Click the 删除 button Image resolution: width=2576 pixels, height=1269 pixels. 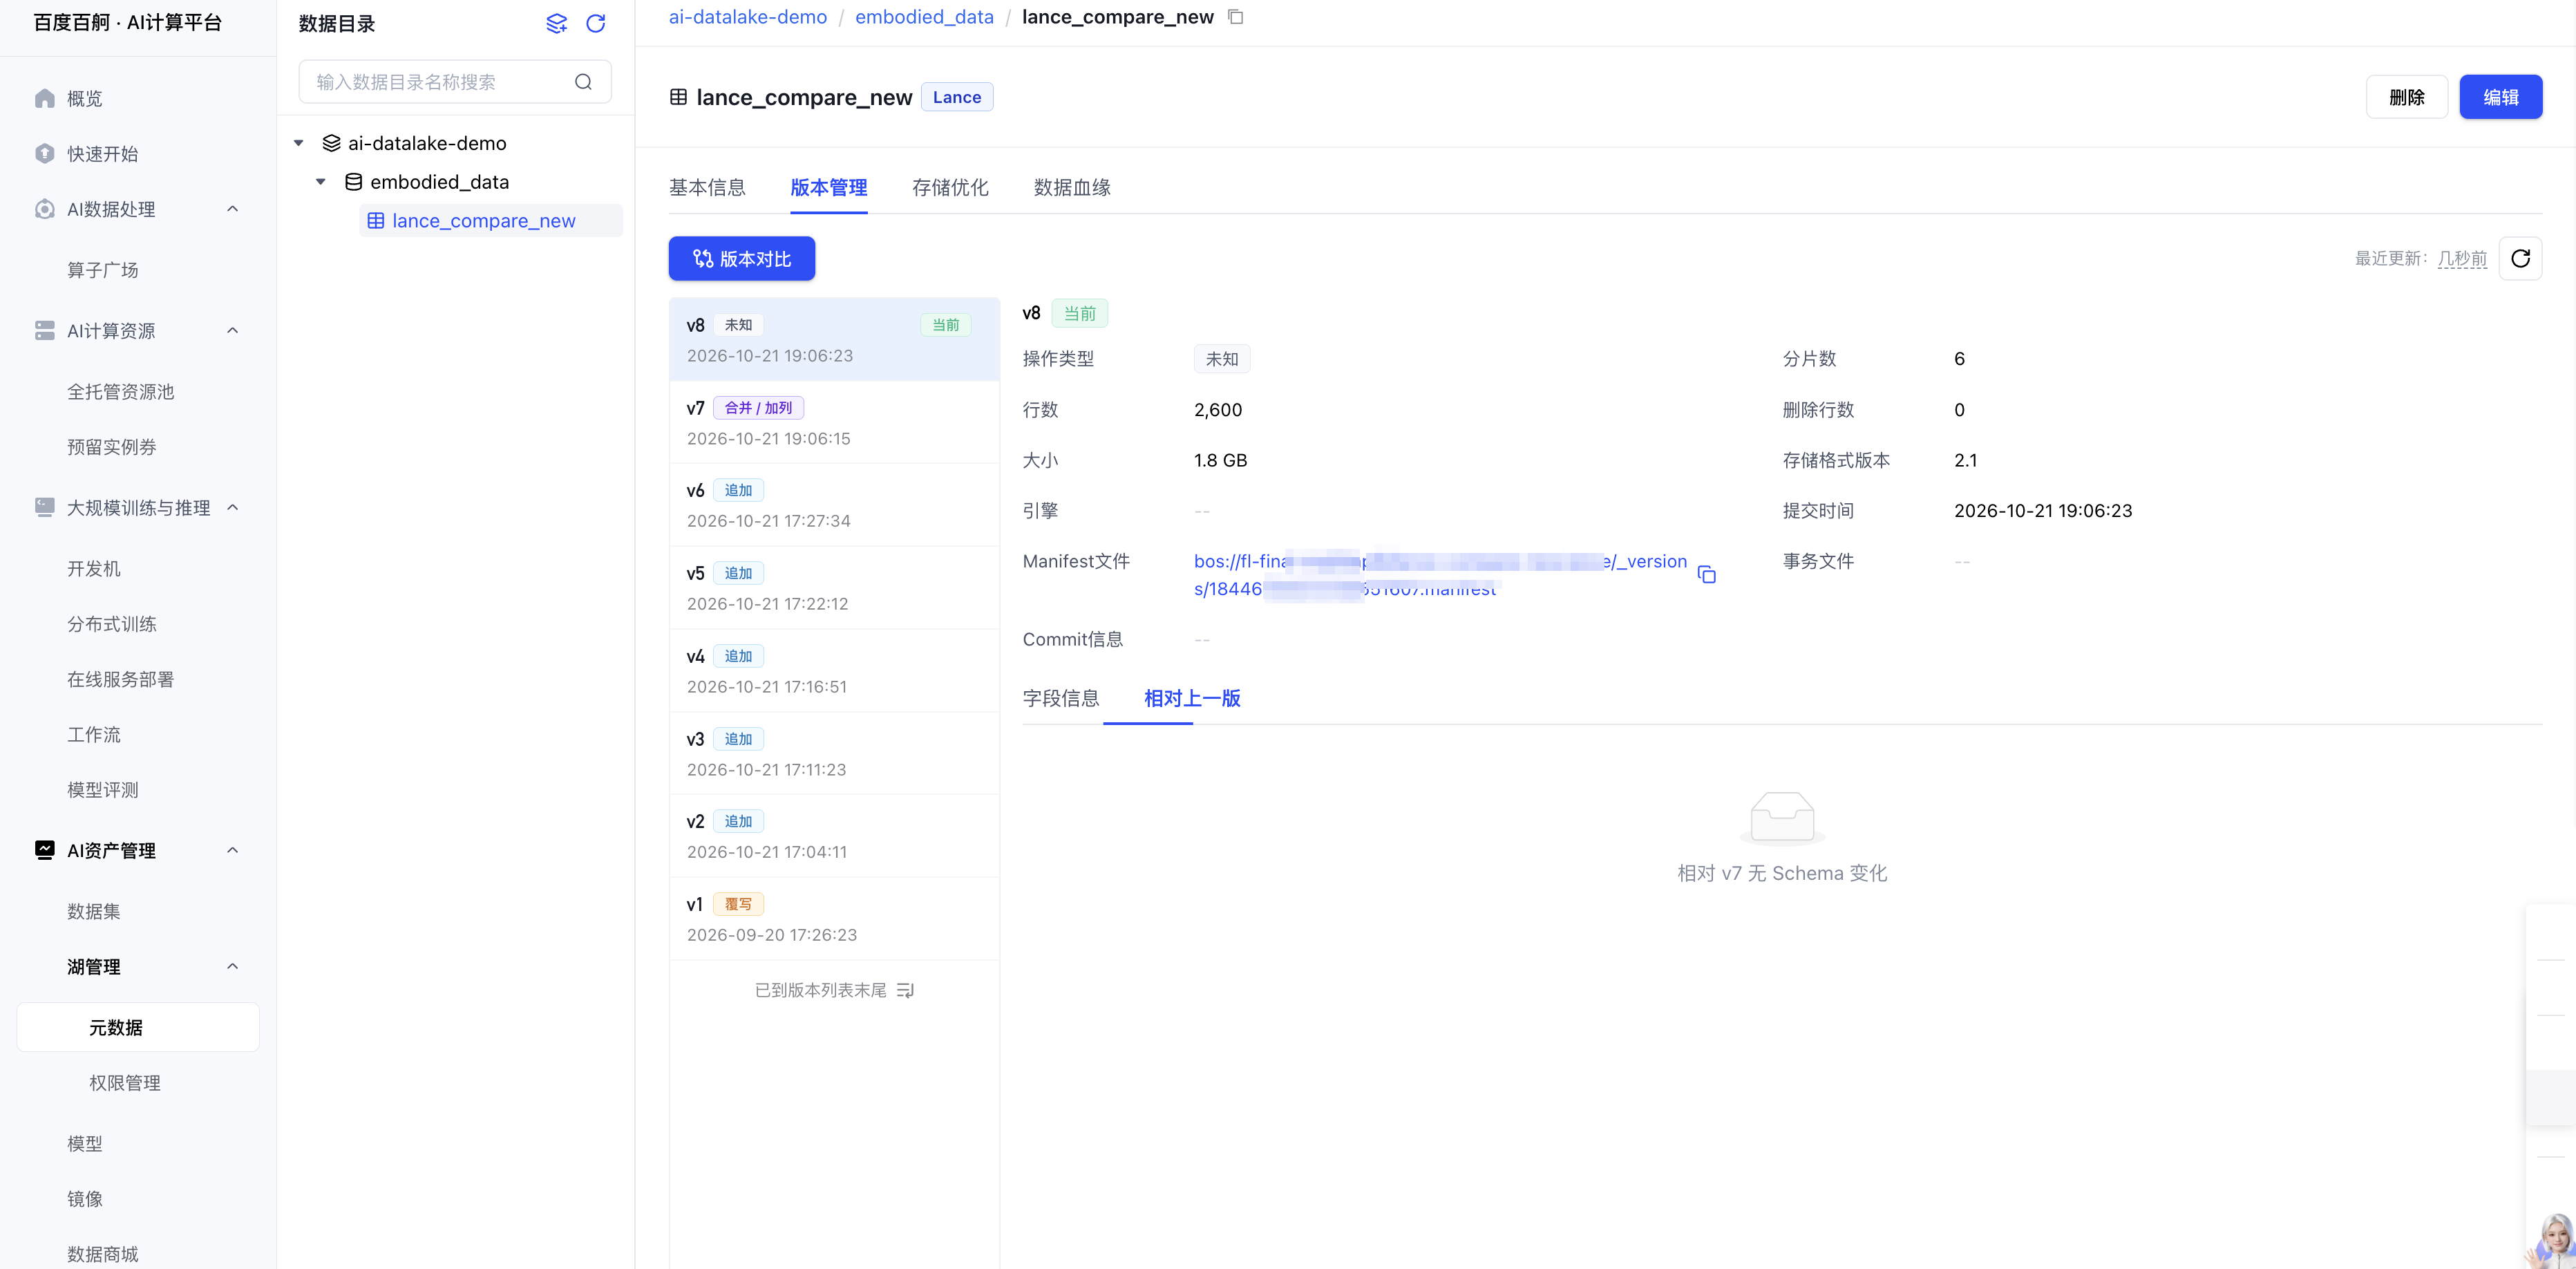click(2406, 97)
